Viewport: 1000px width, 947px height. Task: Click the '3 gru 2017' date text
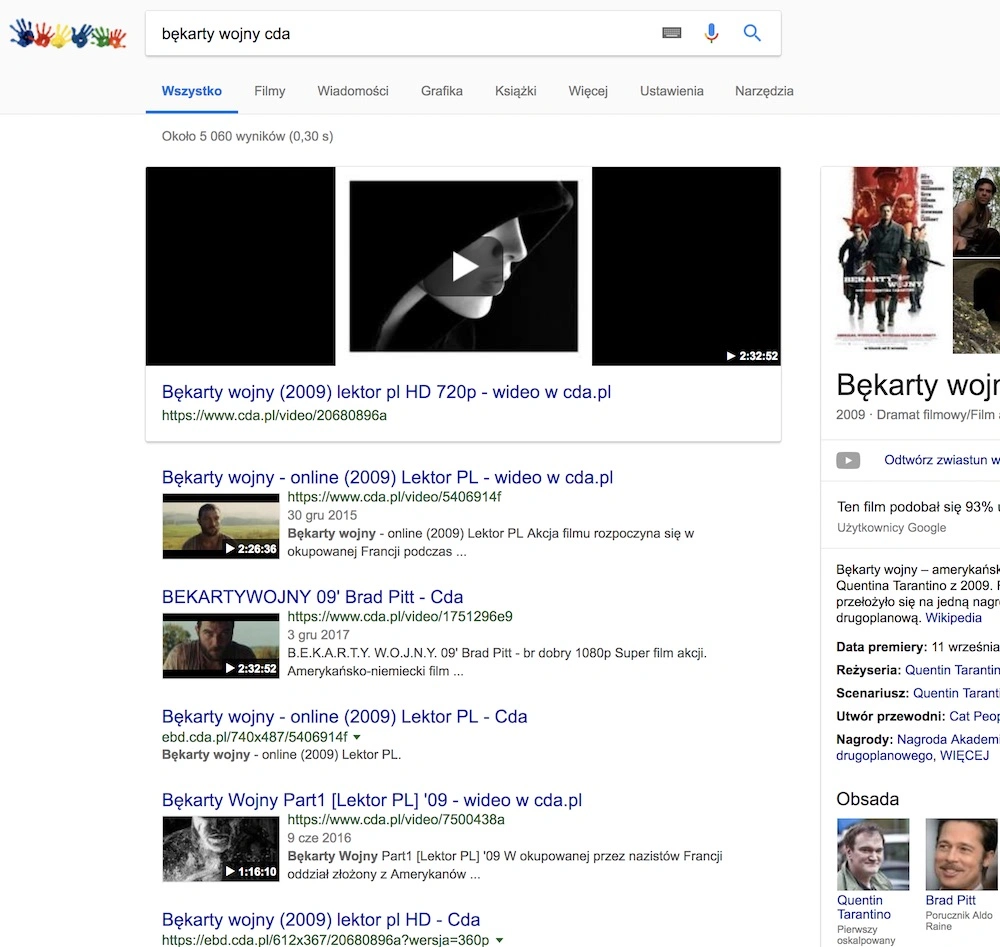click(318, 635)
